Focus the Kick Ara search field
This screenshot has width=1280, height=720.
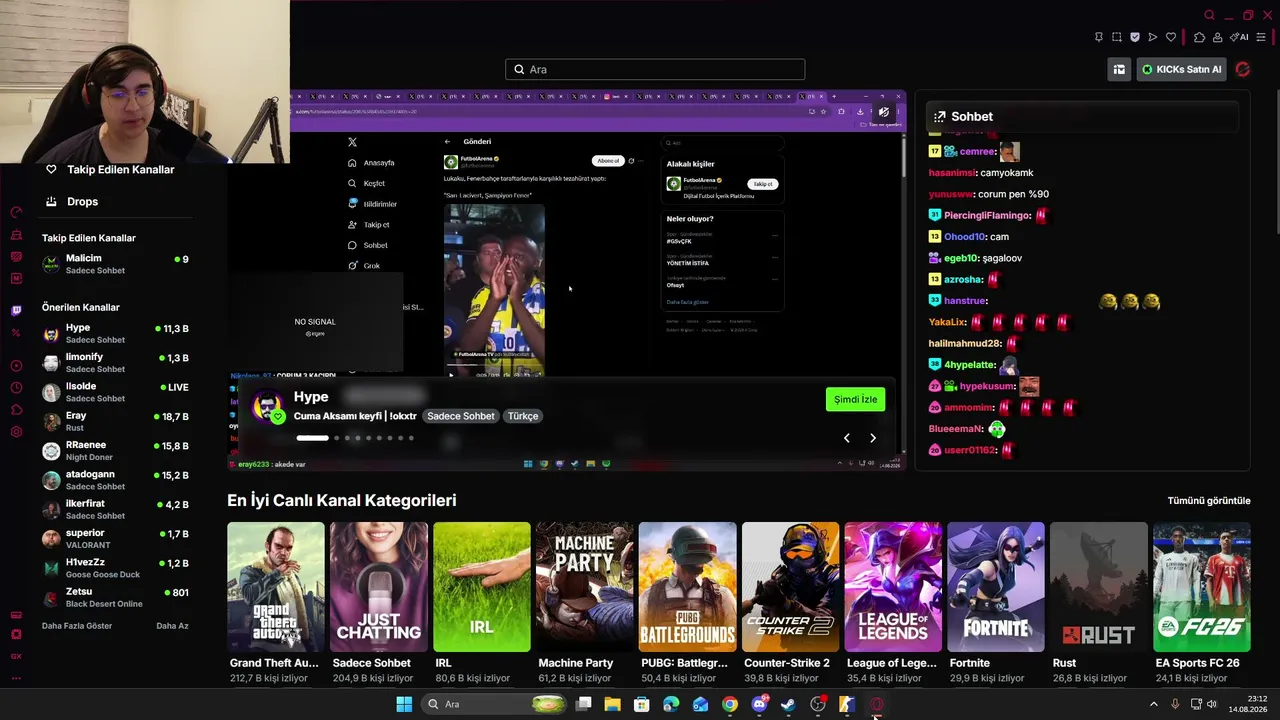click(655, 69)
